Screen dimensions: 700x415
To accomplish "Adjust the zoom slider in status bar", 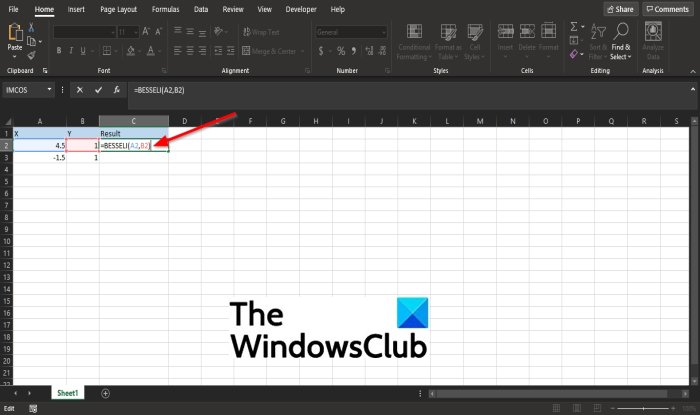I will pos(643,408).
